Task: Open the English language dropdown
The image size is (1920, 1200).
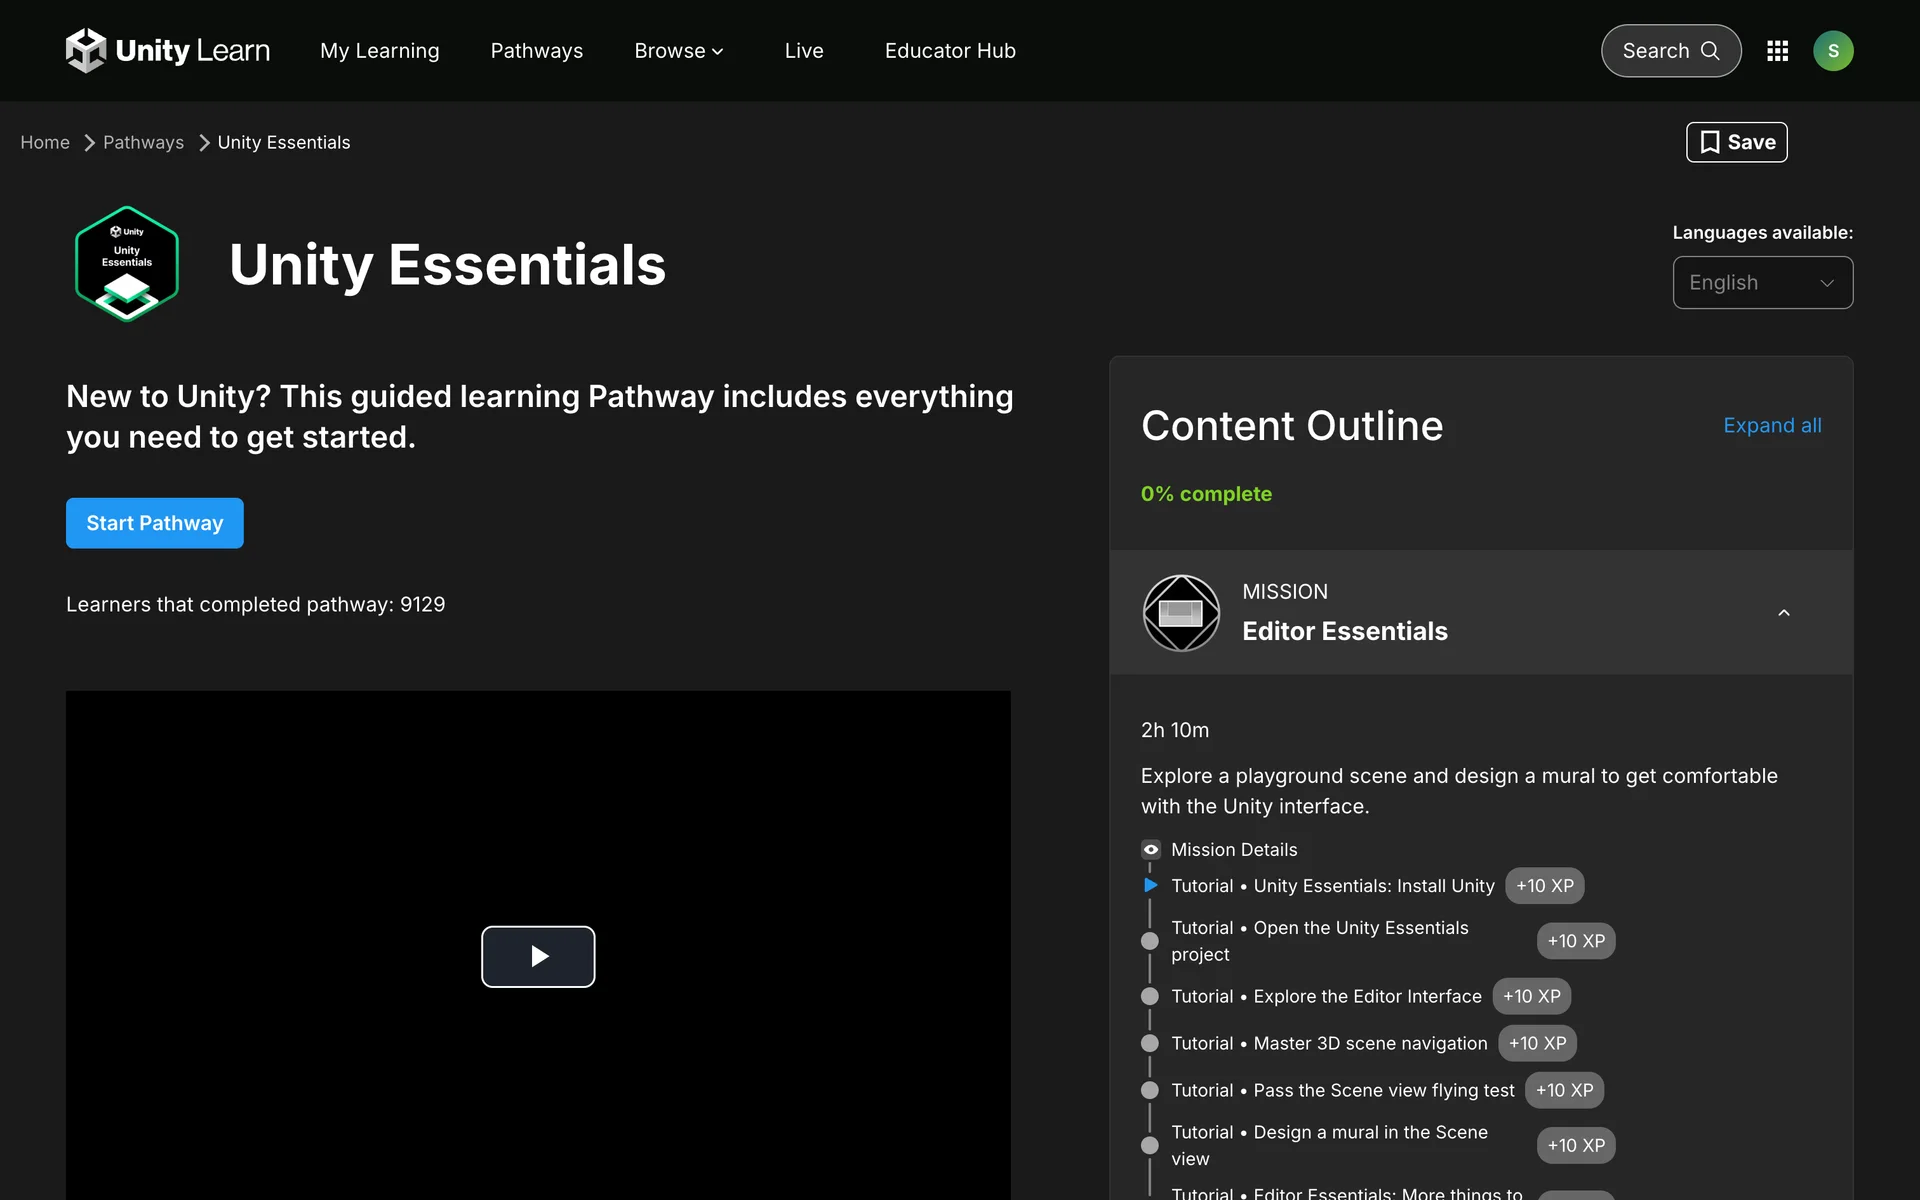Action: pyautogui.click(x=1762, y=283)
